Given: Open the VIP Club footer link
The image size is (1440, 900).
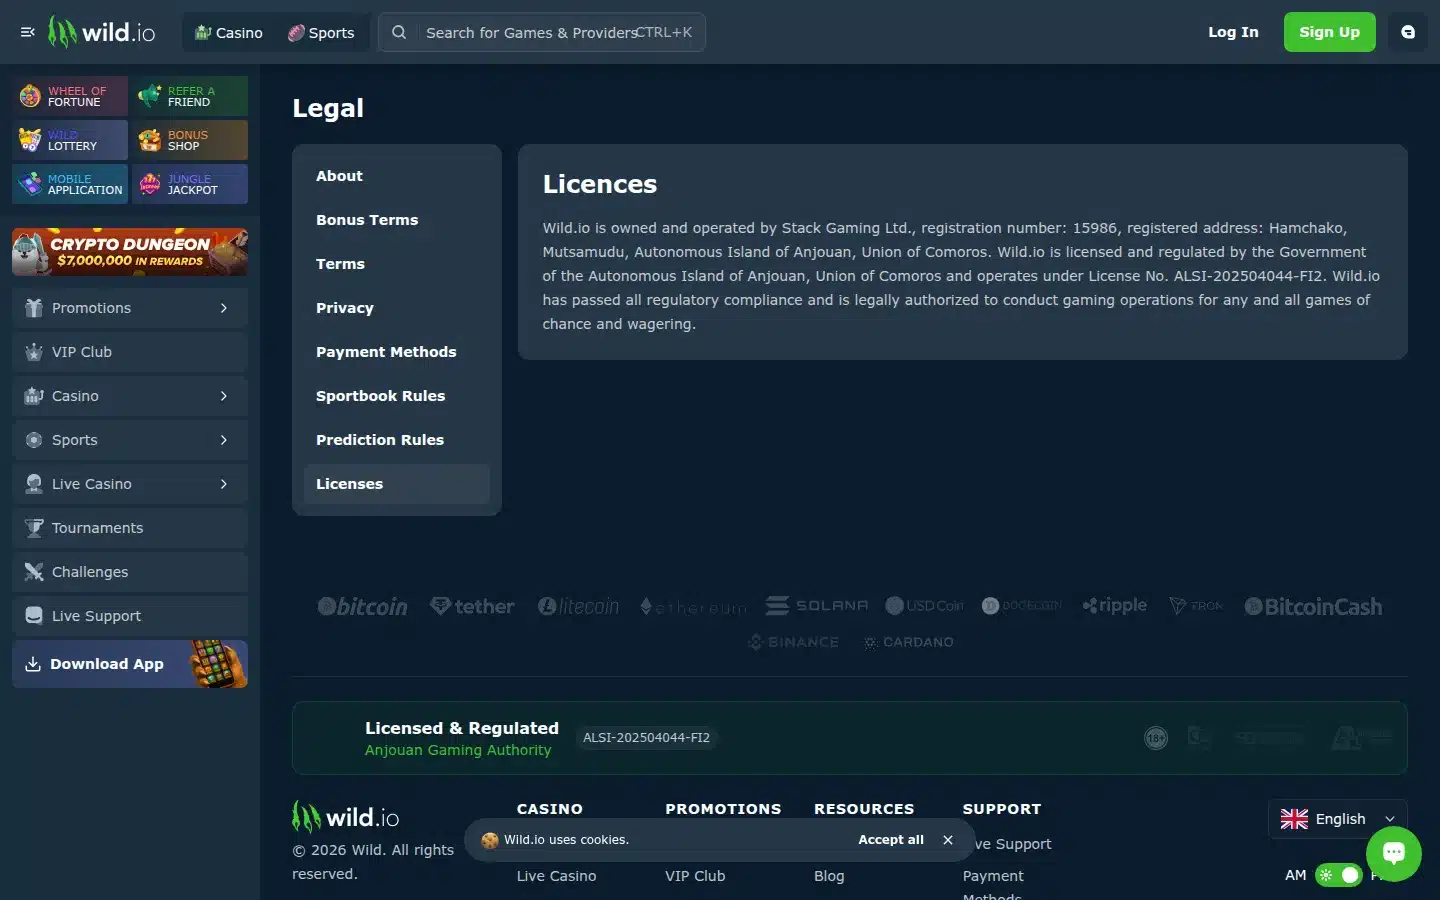Looking at the screenshot, I should click(695, 876).
